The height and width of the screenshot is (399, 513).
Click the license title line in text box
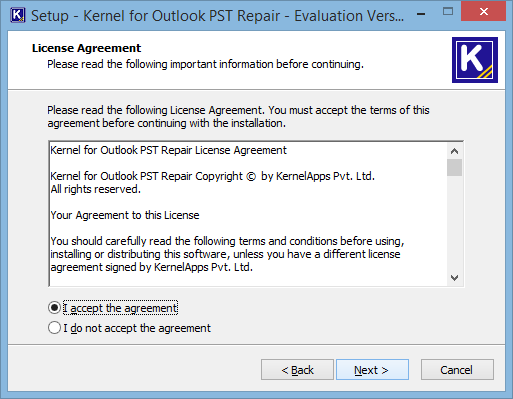168,150
